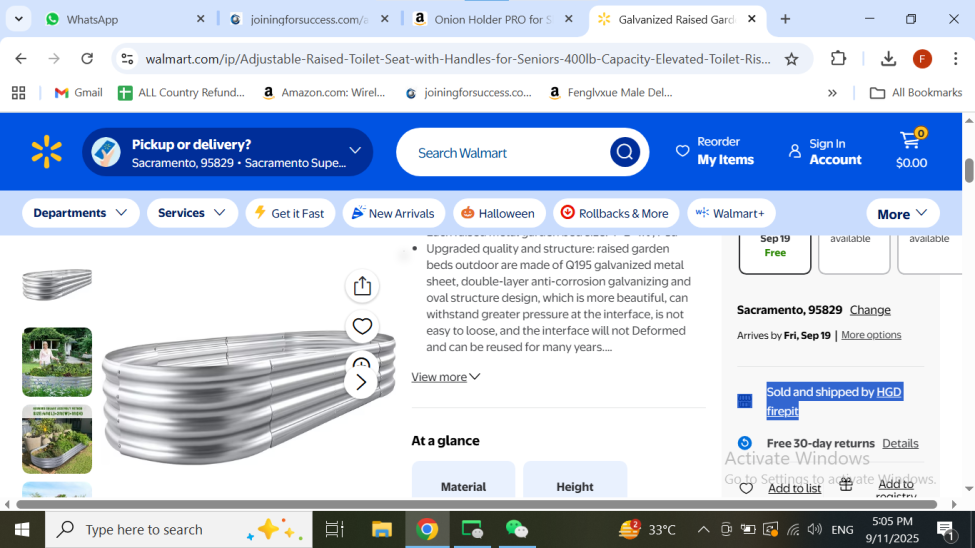Viewport: 975px width, 548px height.
Task: Click the search magnifier button
Action: (624, 152)
